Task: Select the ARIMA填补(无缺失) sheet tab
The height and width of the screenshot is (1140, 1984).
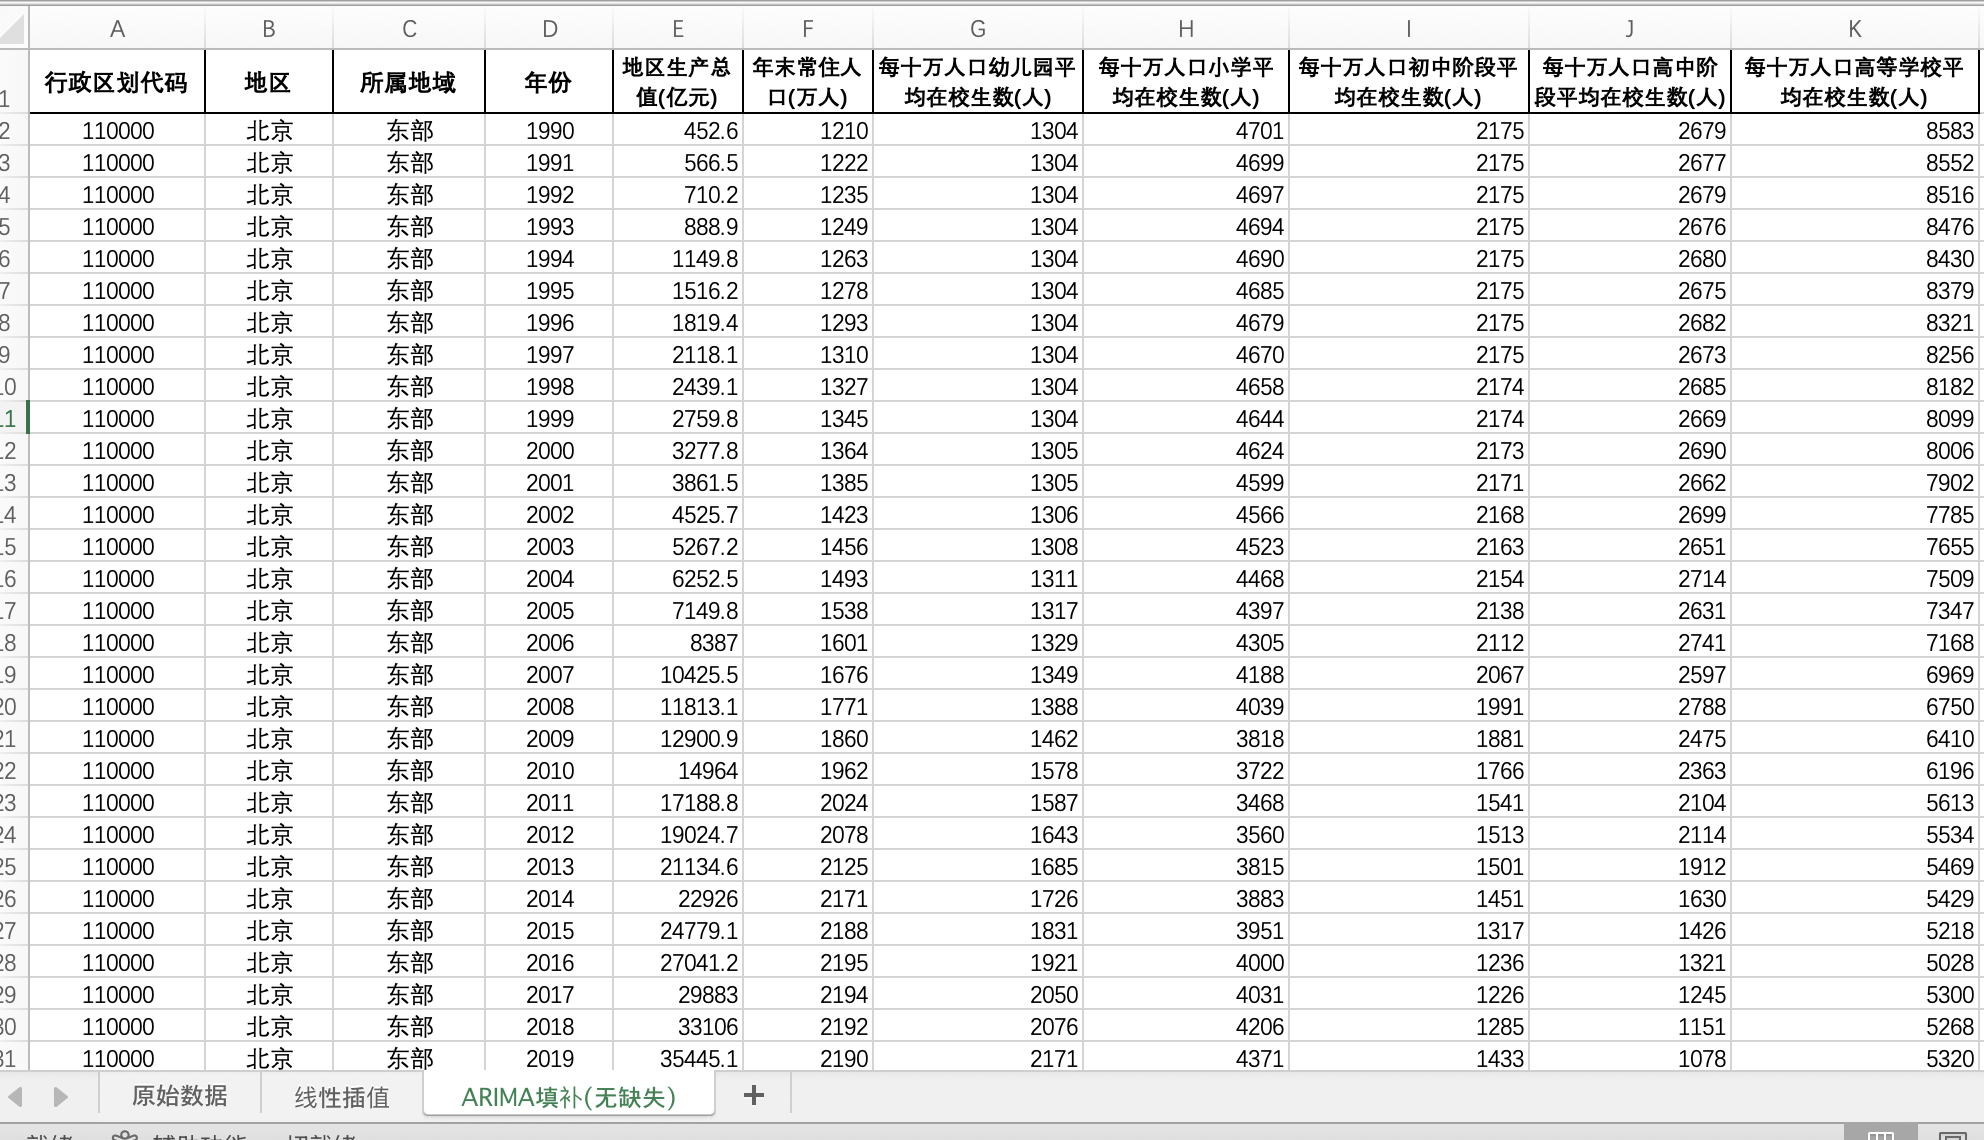Action: click(x=568, y=1097)
